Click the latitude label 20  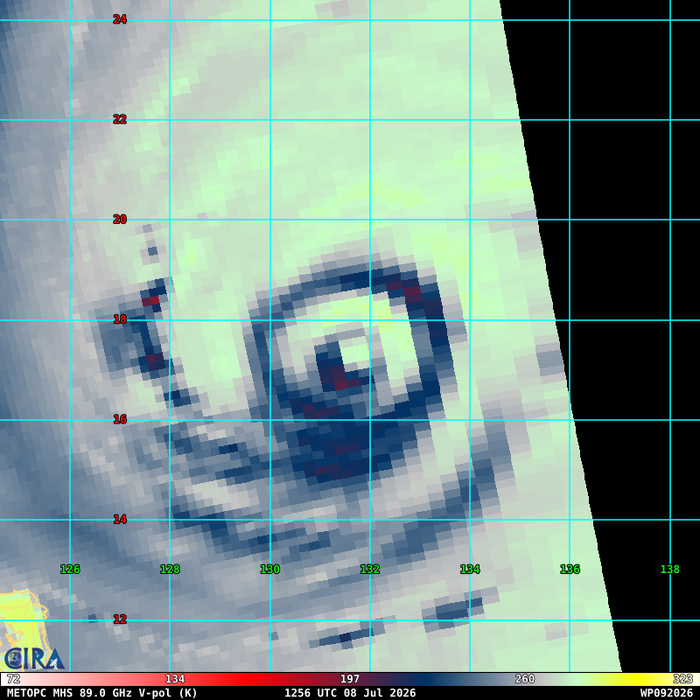pos(120,219)
